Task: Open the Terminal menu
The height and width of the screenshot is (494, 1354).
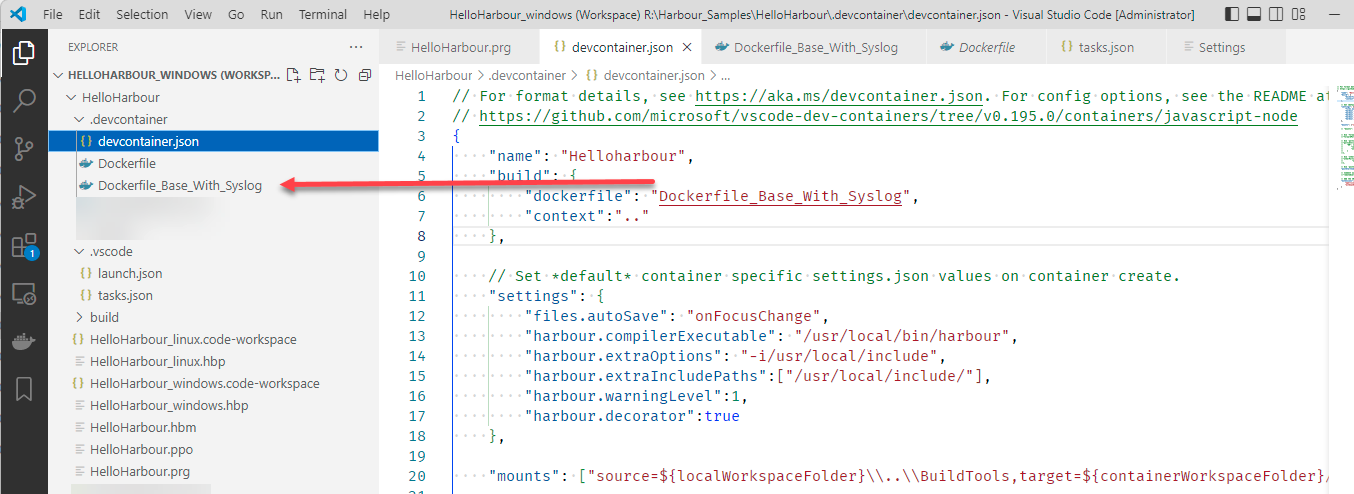Action: point(323,15)
